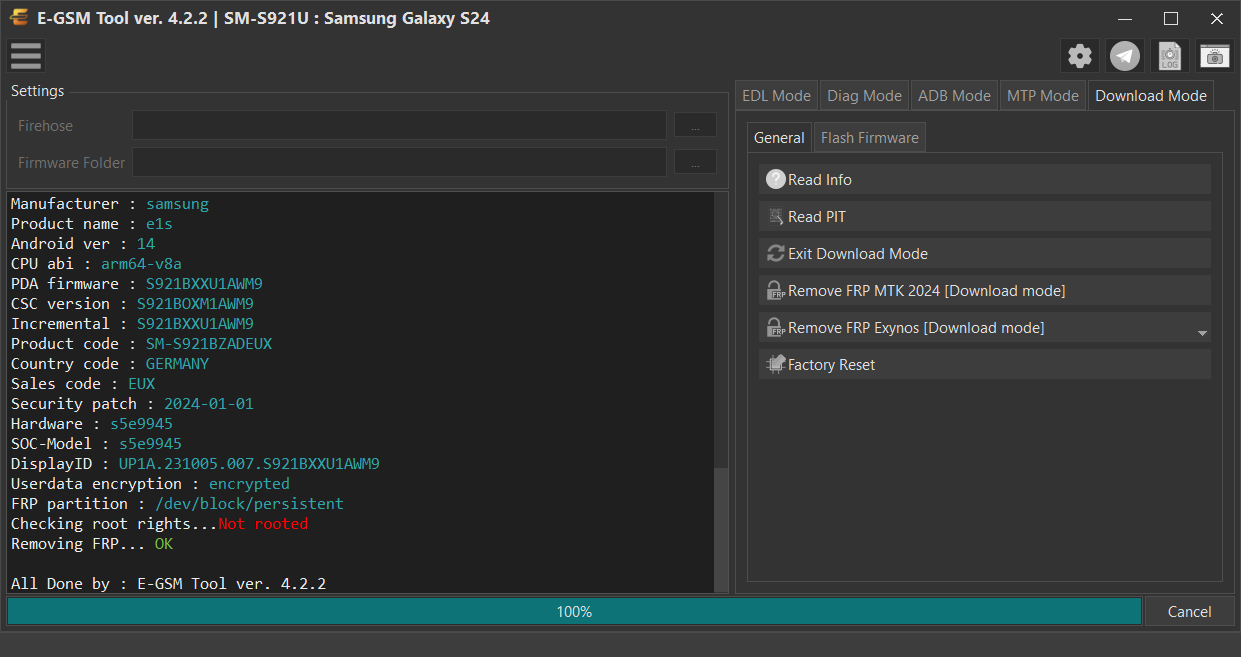Switch to ADB Mode tab
This screenshot has width=1241, height=657.
(954, 96)
